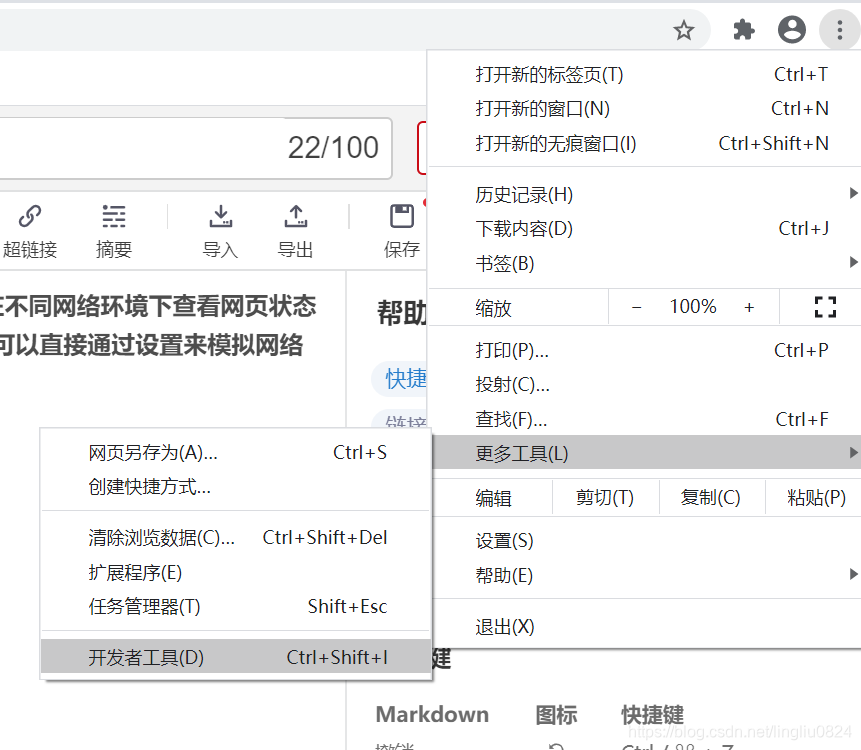Click the 保存 save icon
This screenshot has width=861, height=750.
click(x=401, y=230)
